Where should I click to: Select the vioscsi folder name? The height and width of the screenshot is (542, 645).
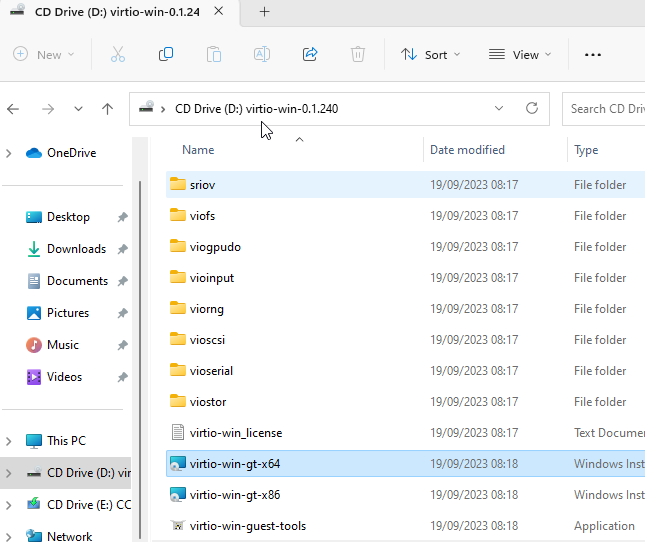pos(207,340)
